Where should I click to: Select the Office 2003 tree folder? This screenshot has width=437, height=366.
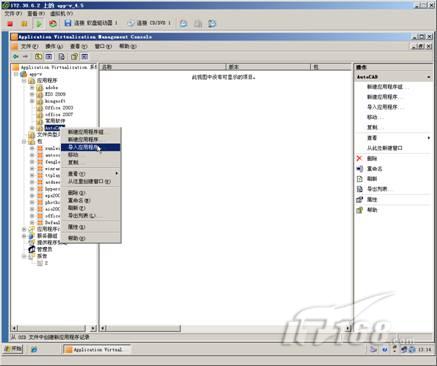59,108
